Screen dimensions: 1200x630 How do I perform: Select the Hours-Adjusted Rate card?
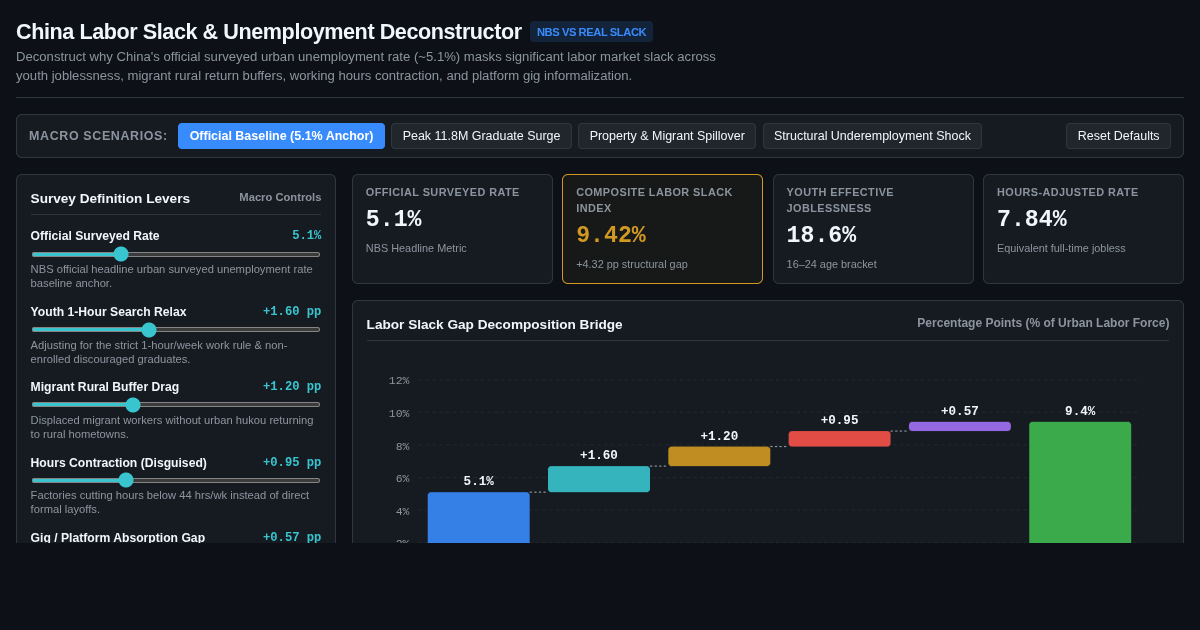coord(1083,229)
